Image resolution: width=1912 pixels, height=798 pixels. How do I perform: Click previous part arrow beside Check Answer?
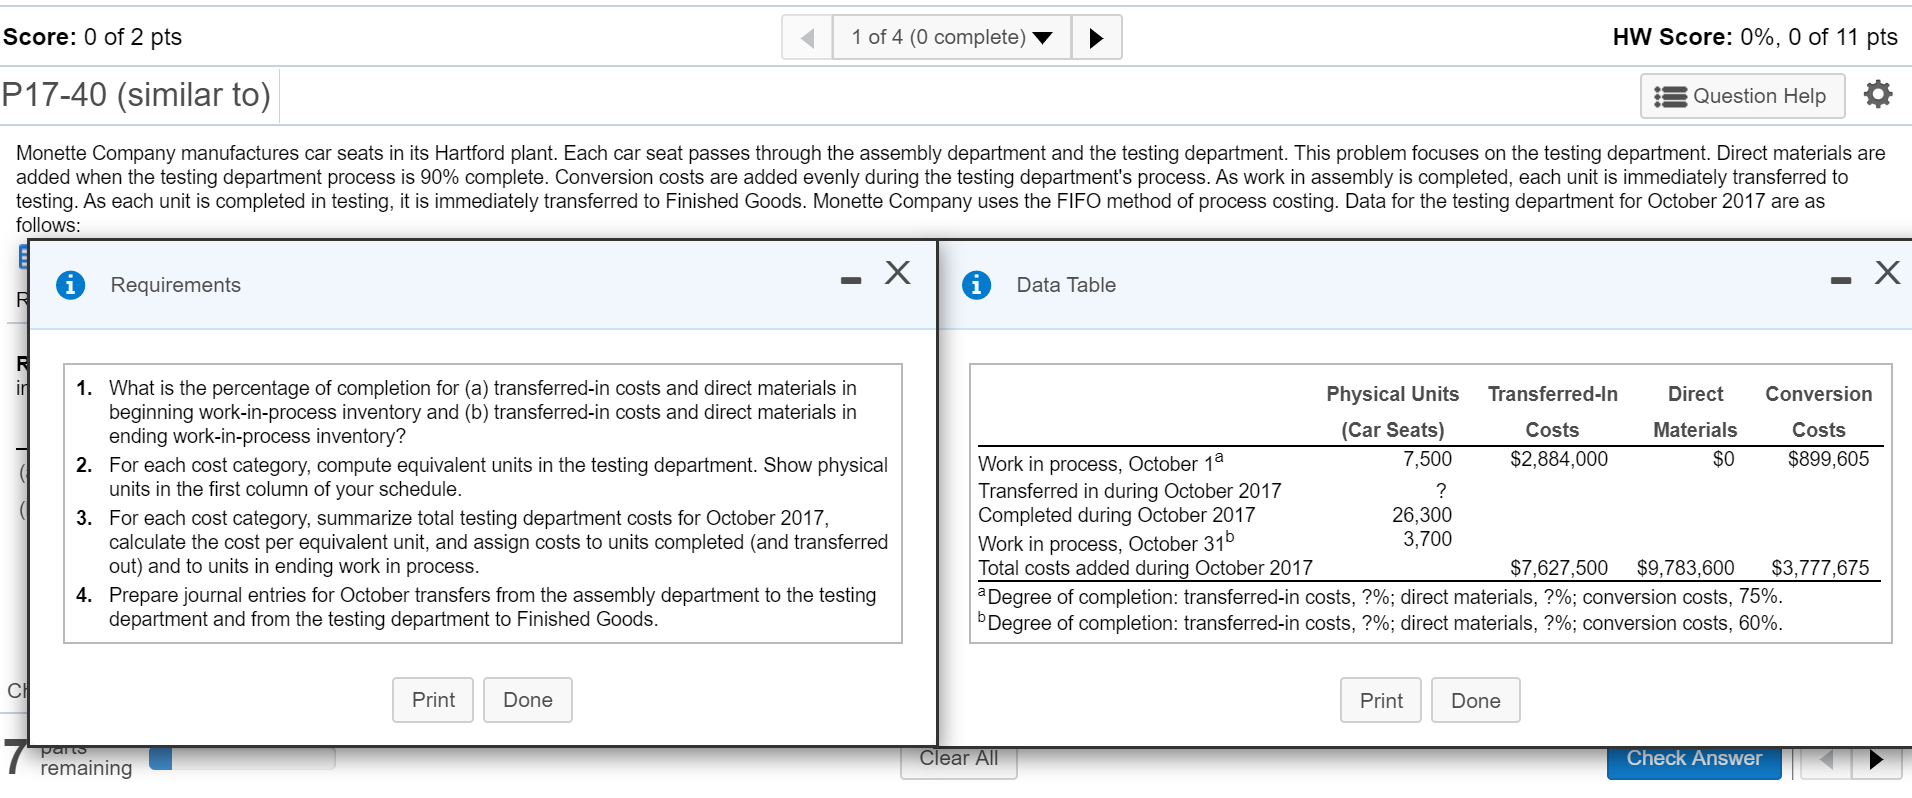(1827, 761)
